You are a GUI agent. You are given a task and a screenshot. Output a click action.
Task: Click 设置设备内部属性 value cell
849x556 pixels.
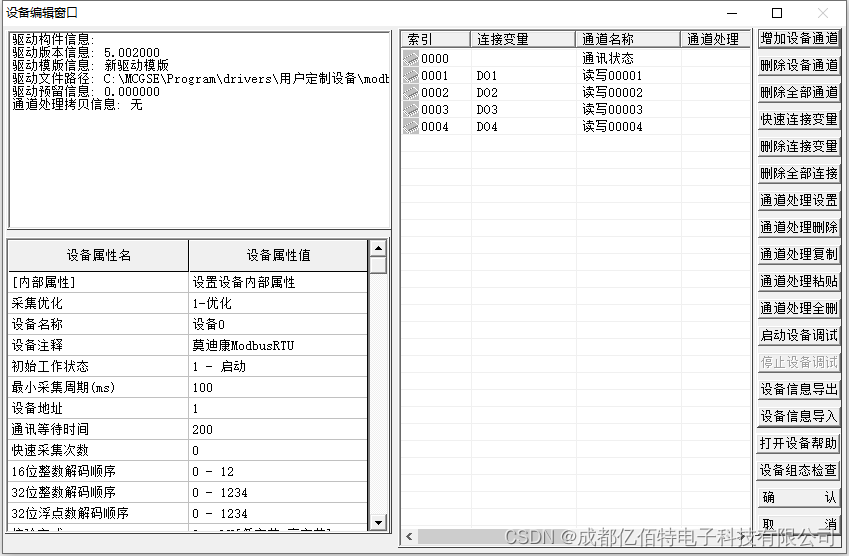tap(278, 283)
